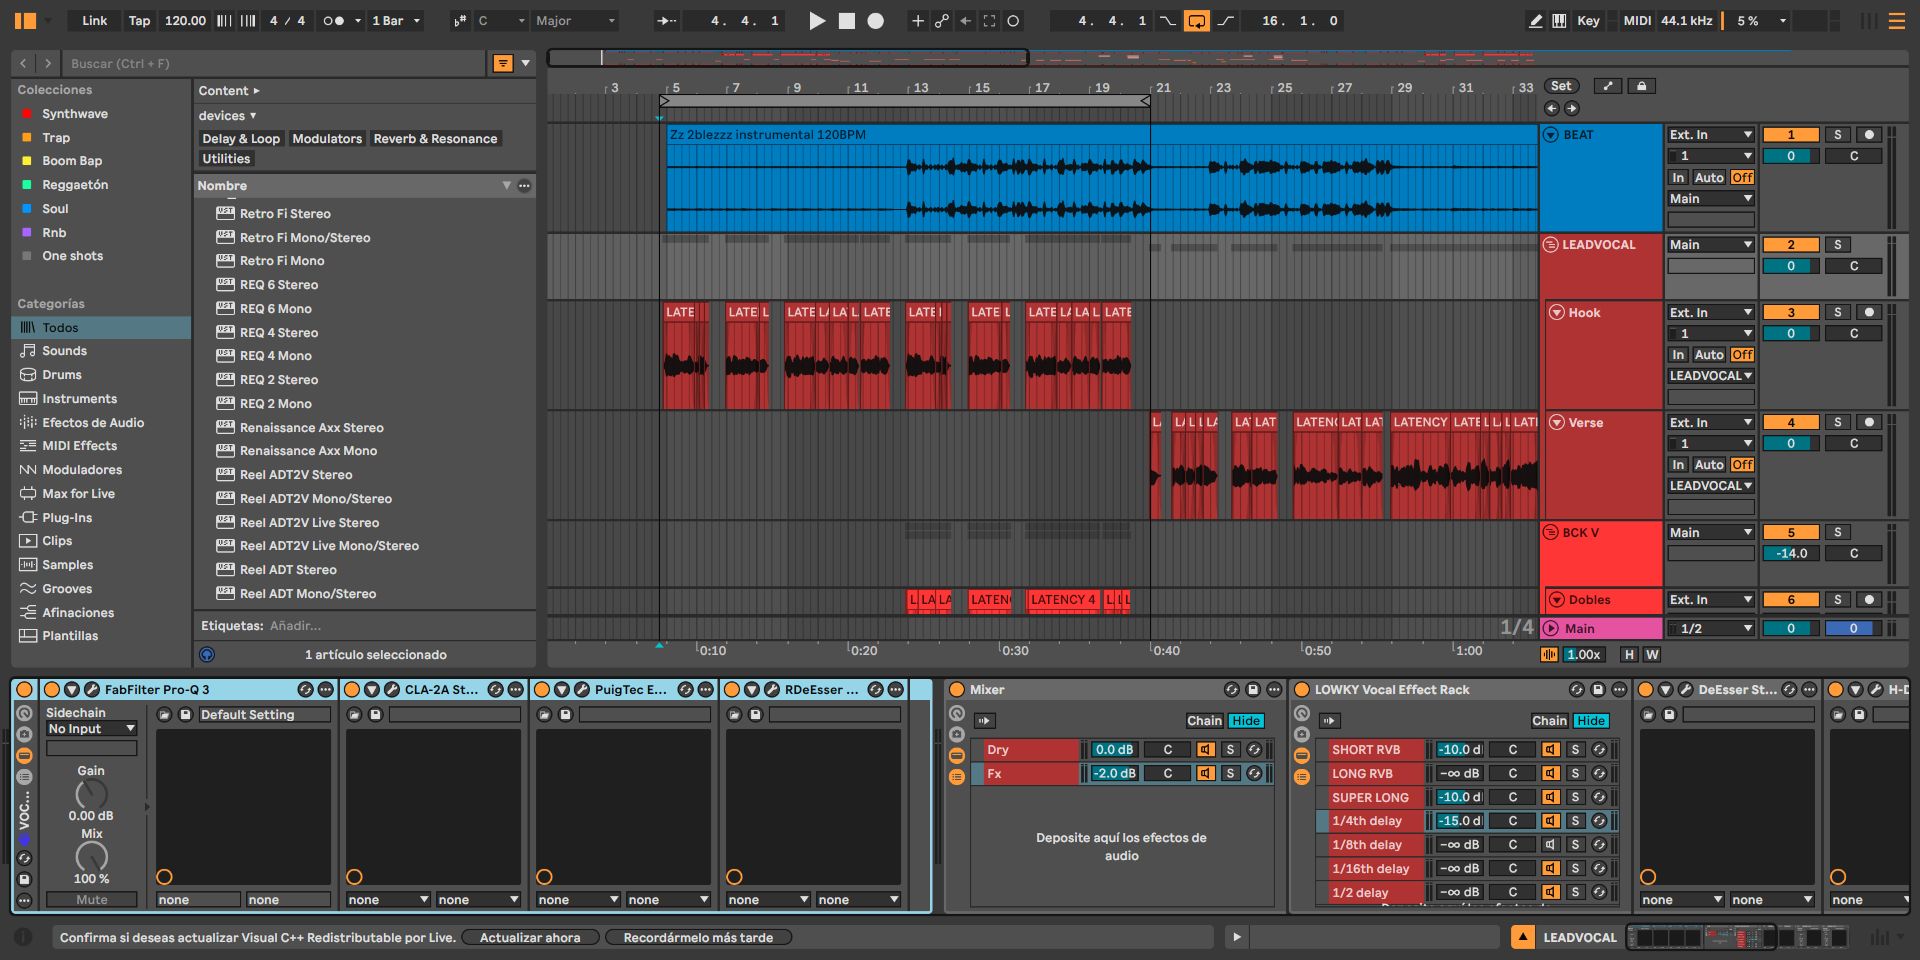
Task: Arm the Hook track for recording
Action: tap(1868, 313)
